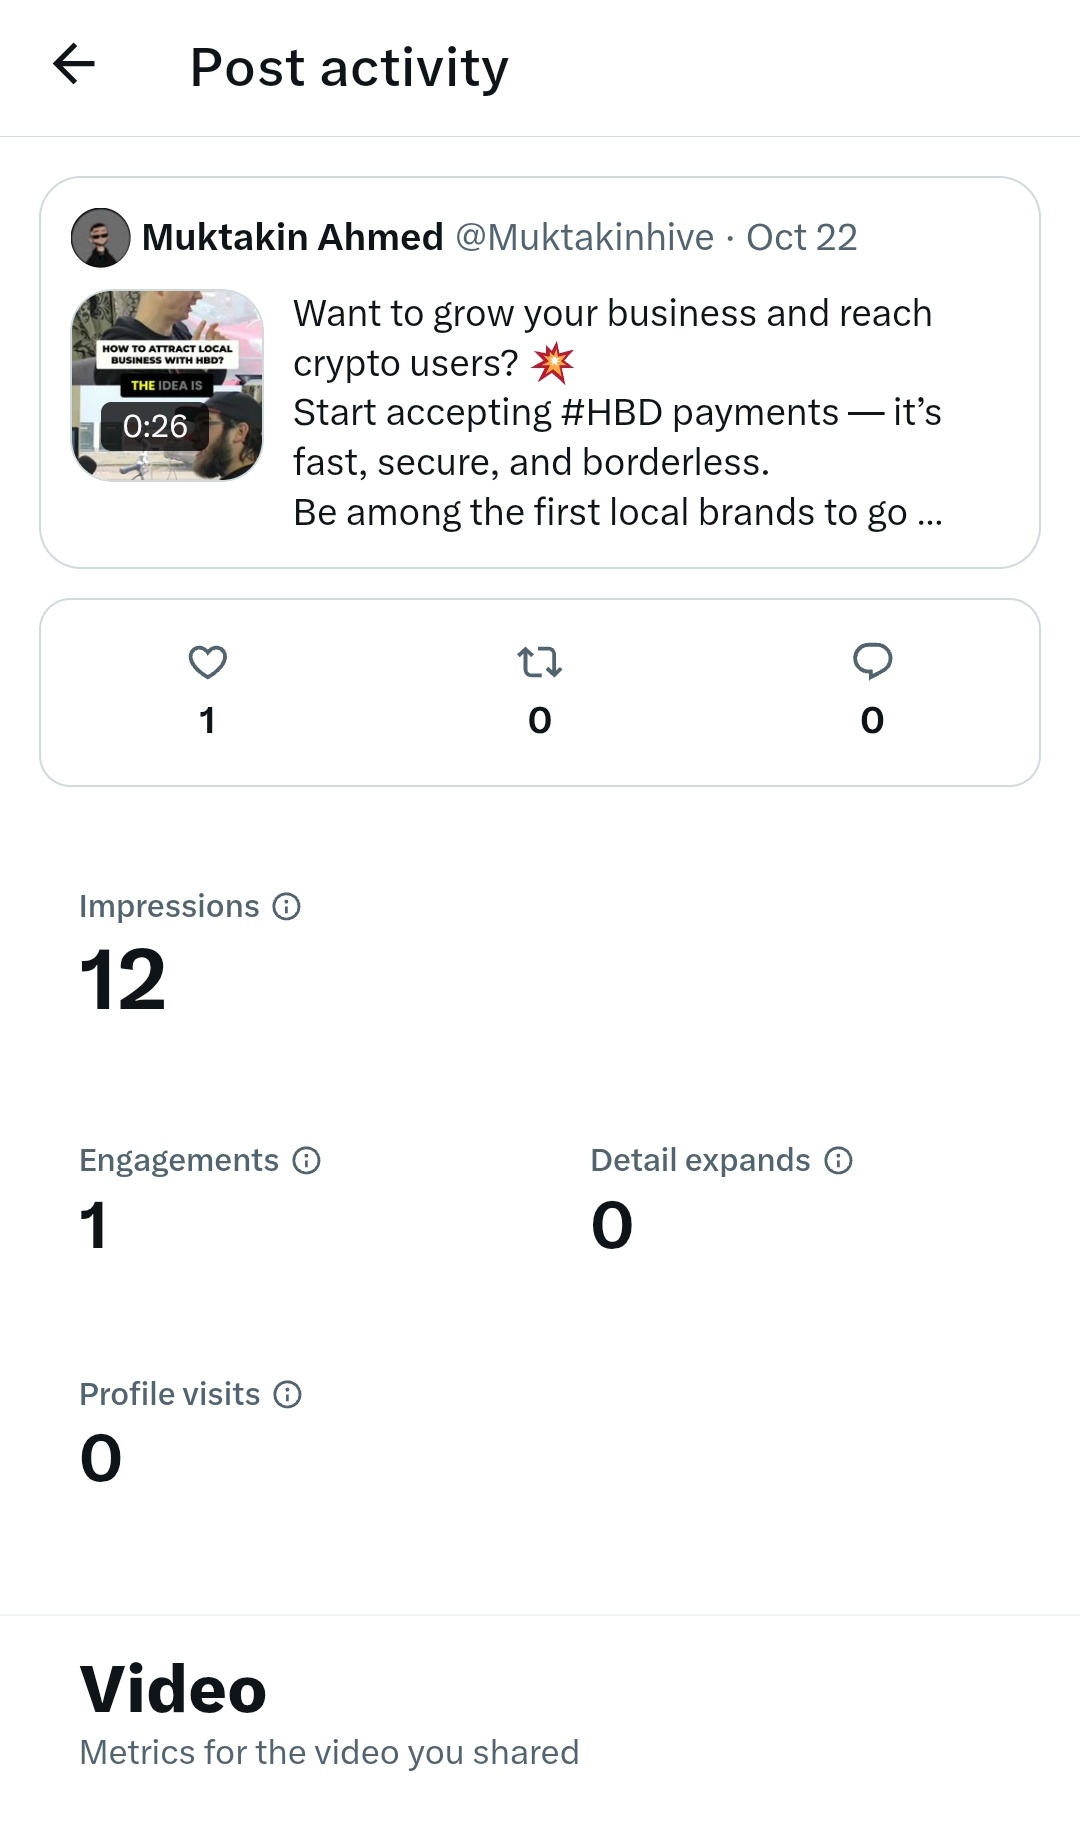Click the video duration badge 0:26
This screenshot has height=1847, width=1080.
155,427
